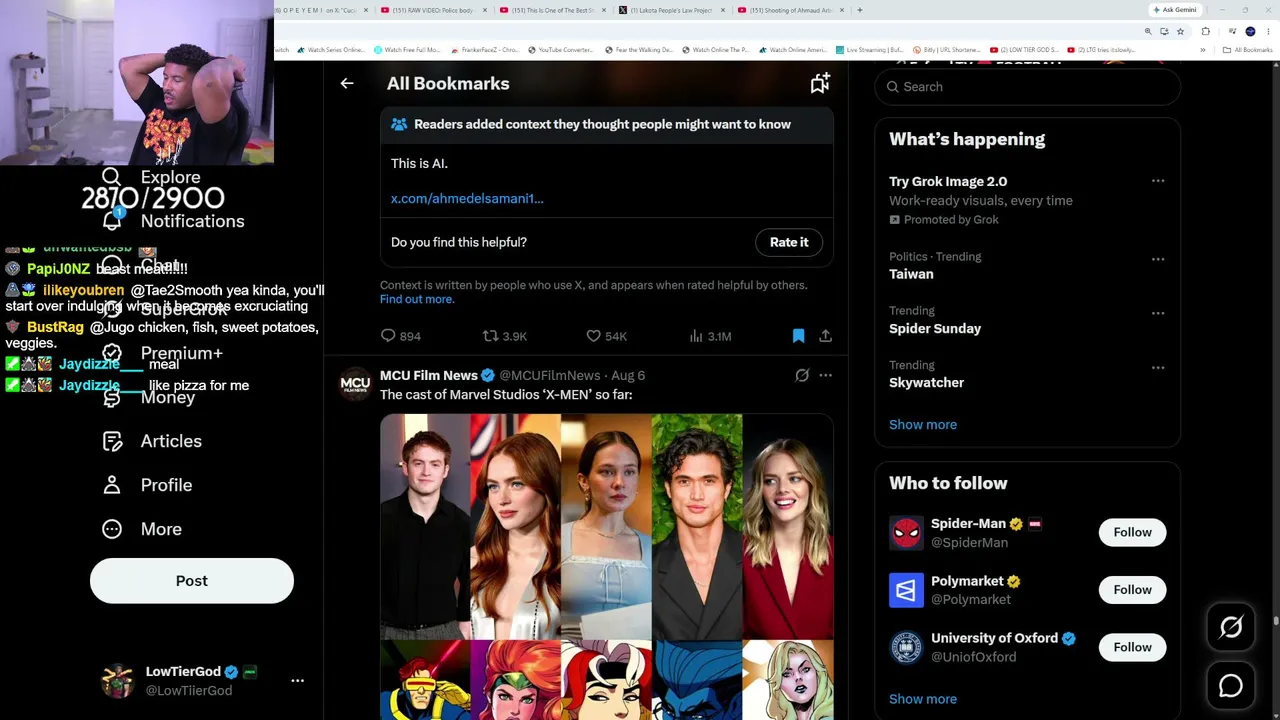The height and width of the screenshot is (720, 1280).
Task: Open the Aug 6 post timestamp
Action: click(628, 375)
